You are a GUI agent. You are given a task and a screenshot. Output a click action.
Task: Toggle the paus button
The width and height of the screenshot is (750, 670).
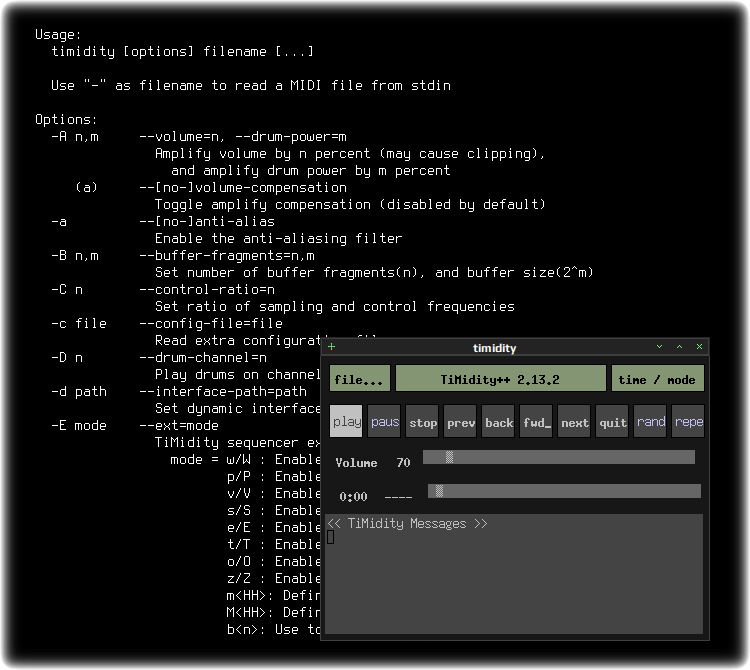point(384,421)
